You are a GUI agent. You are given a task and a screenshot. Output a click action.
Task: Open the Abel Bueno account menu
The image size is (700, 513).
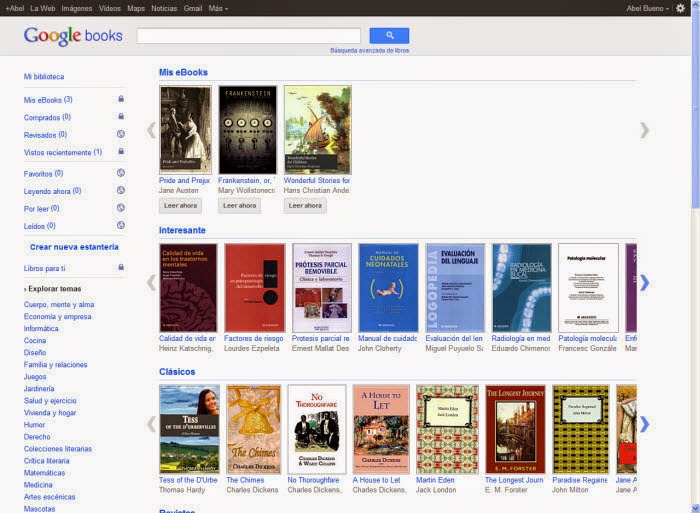tap(647, 8)
